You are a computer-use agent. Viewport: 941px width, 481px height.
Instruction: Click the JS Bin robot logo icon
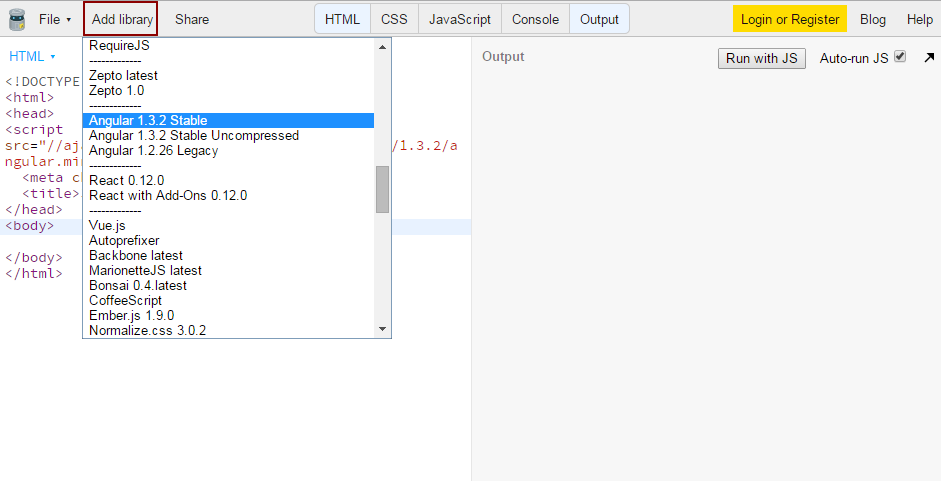pyautogui.click(x=17, y=19)
